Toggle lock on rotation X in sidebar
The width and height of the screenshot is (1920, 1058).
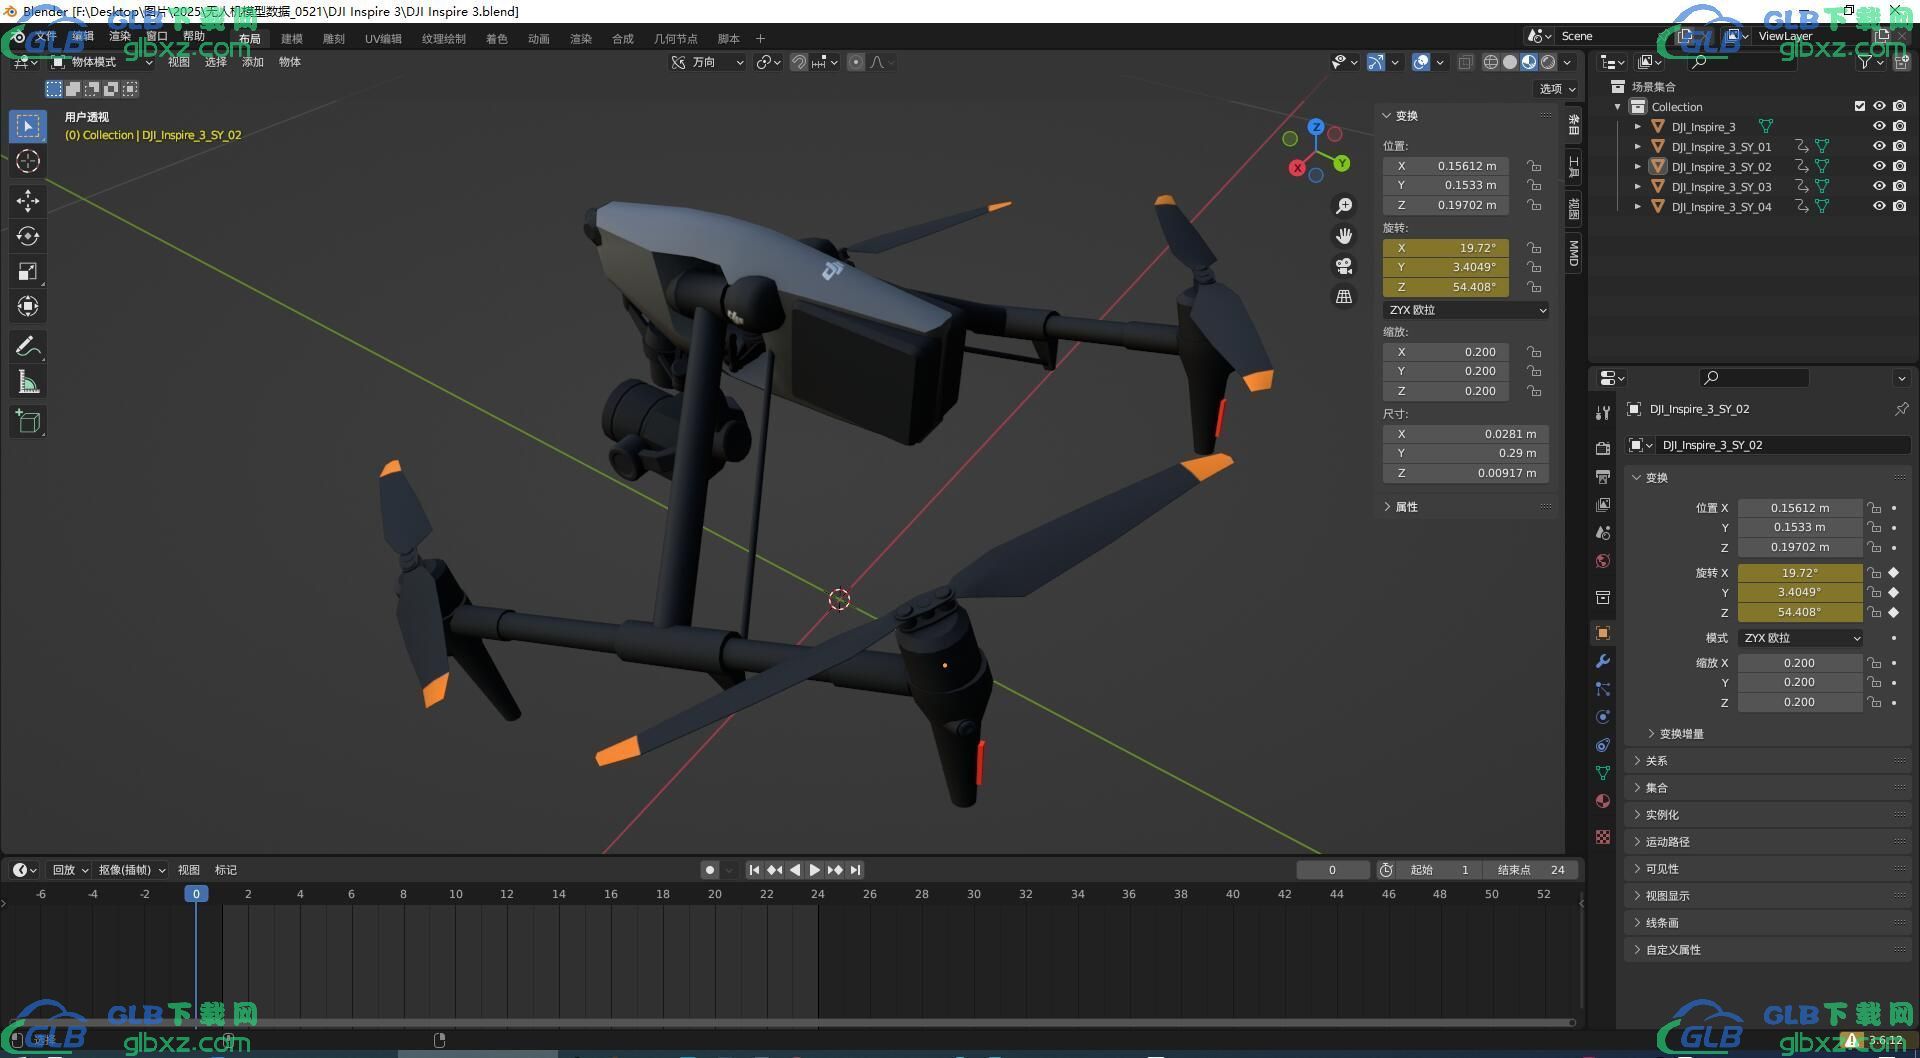(x=1534, y=248)
